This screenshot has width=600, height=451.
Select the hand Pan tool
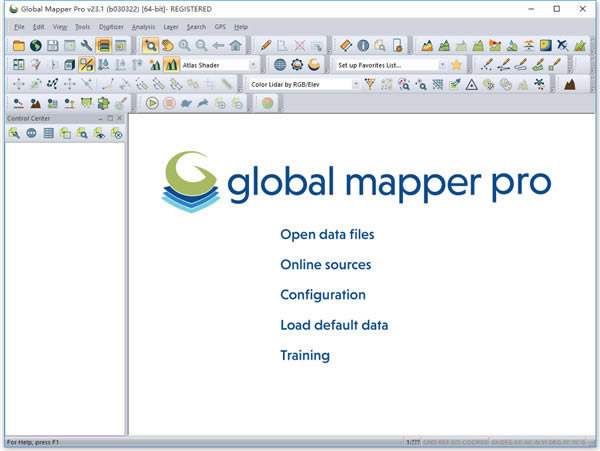[166, 45]
